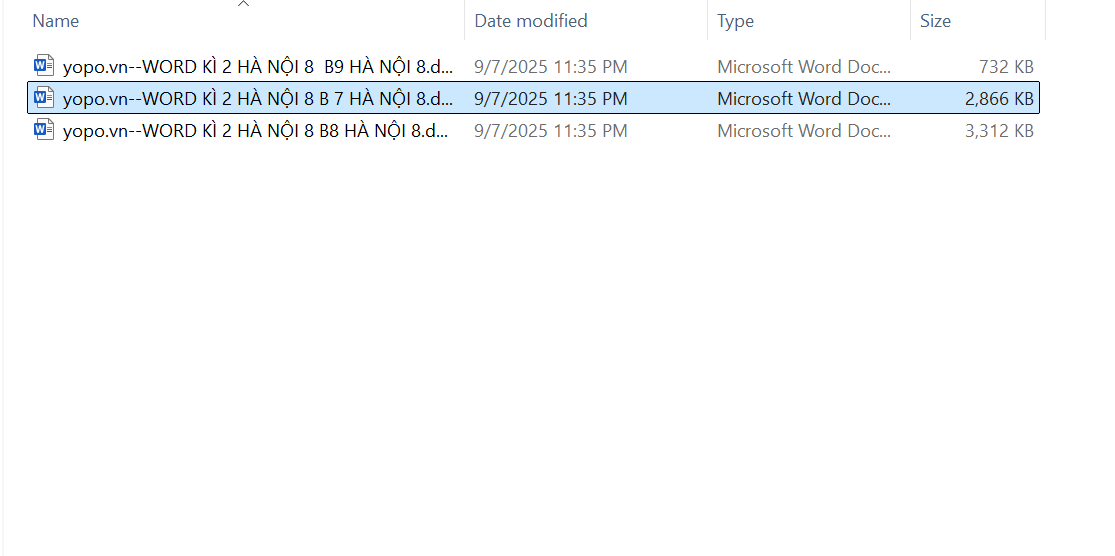Click the Microsoft Word type of the B9 file
The width and height of the screenshot is (1115, 556).
[x=803, y=67]
